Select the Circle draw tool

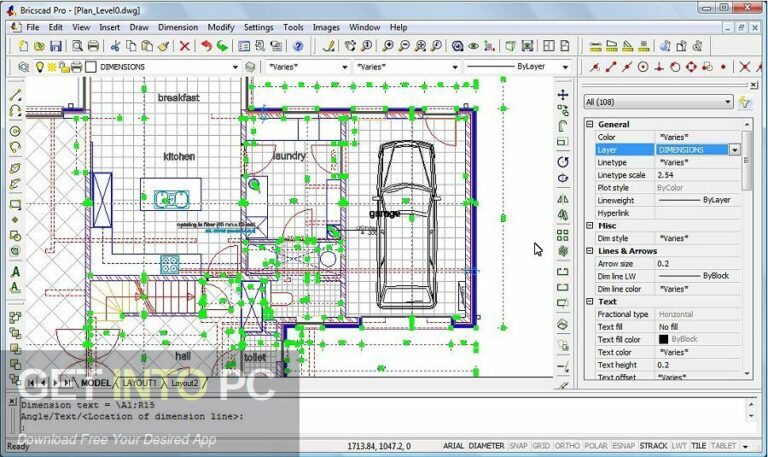15,131
